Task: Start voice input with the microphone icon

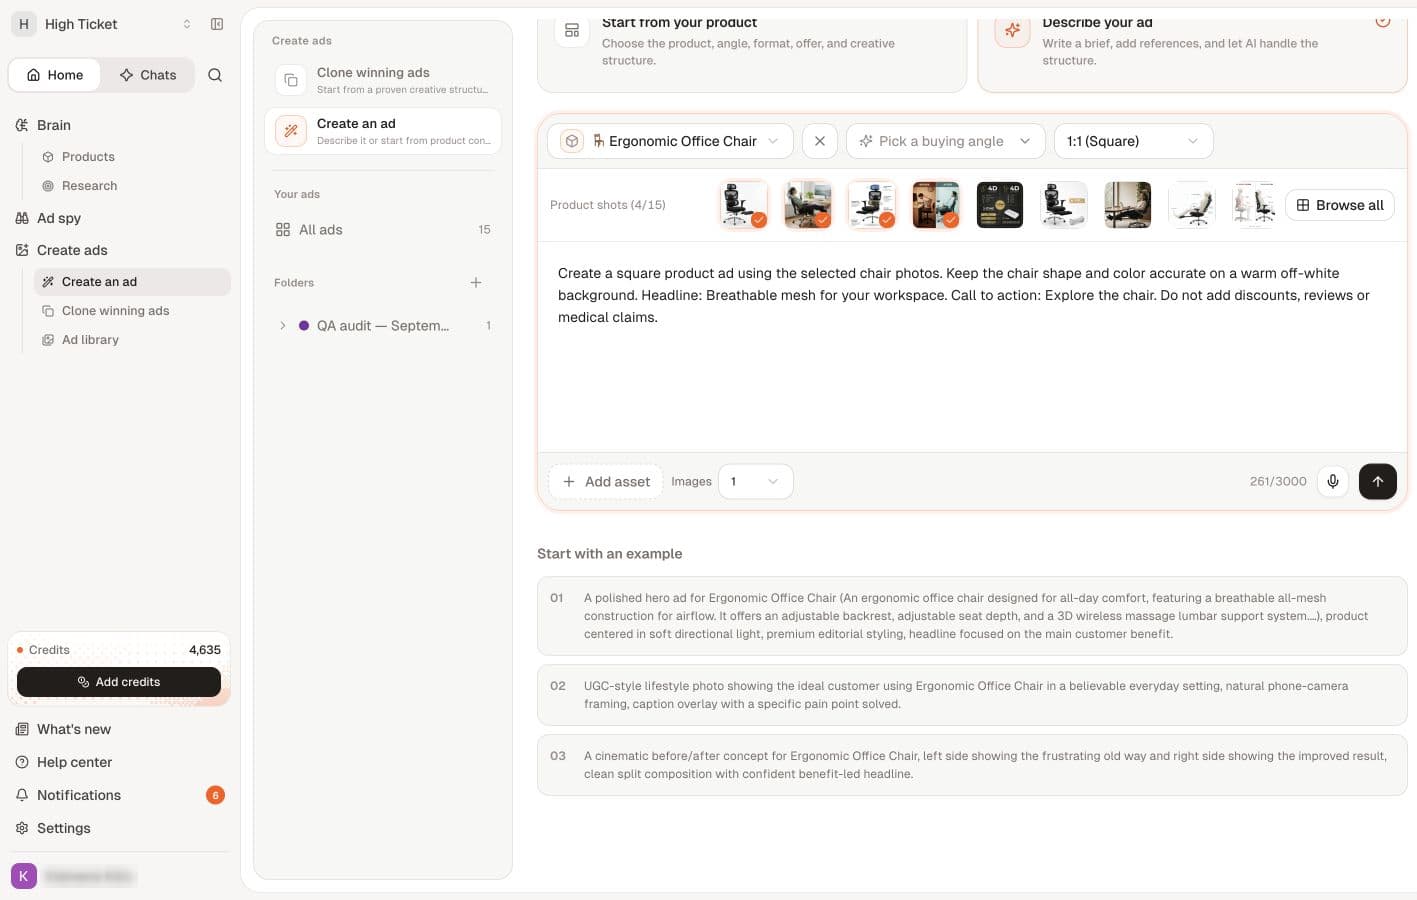Action: pyautogui.click(x=1333, y=481)
